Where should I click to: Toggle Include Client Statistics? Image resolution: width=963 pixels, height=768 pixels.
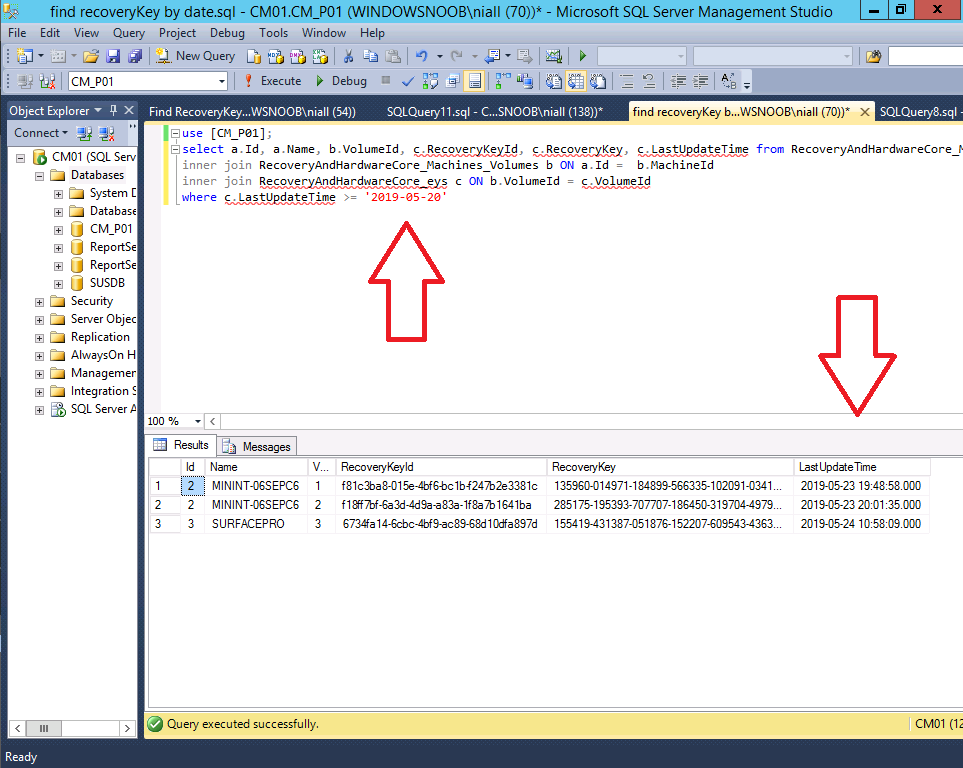[525, 81]
